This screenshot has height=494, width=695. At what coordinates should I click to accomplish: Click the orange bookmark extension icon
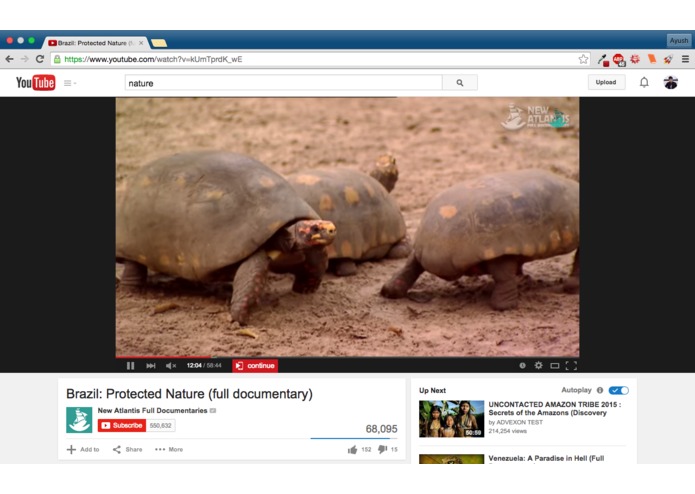tap(652, 58)
